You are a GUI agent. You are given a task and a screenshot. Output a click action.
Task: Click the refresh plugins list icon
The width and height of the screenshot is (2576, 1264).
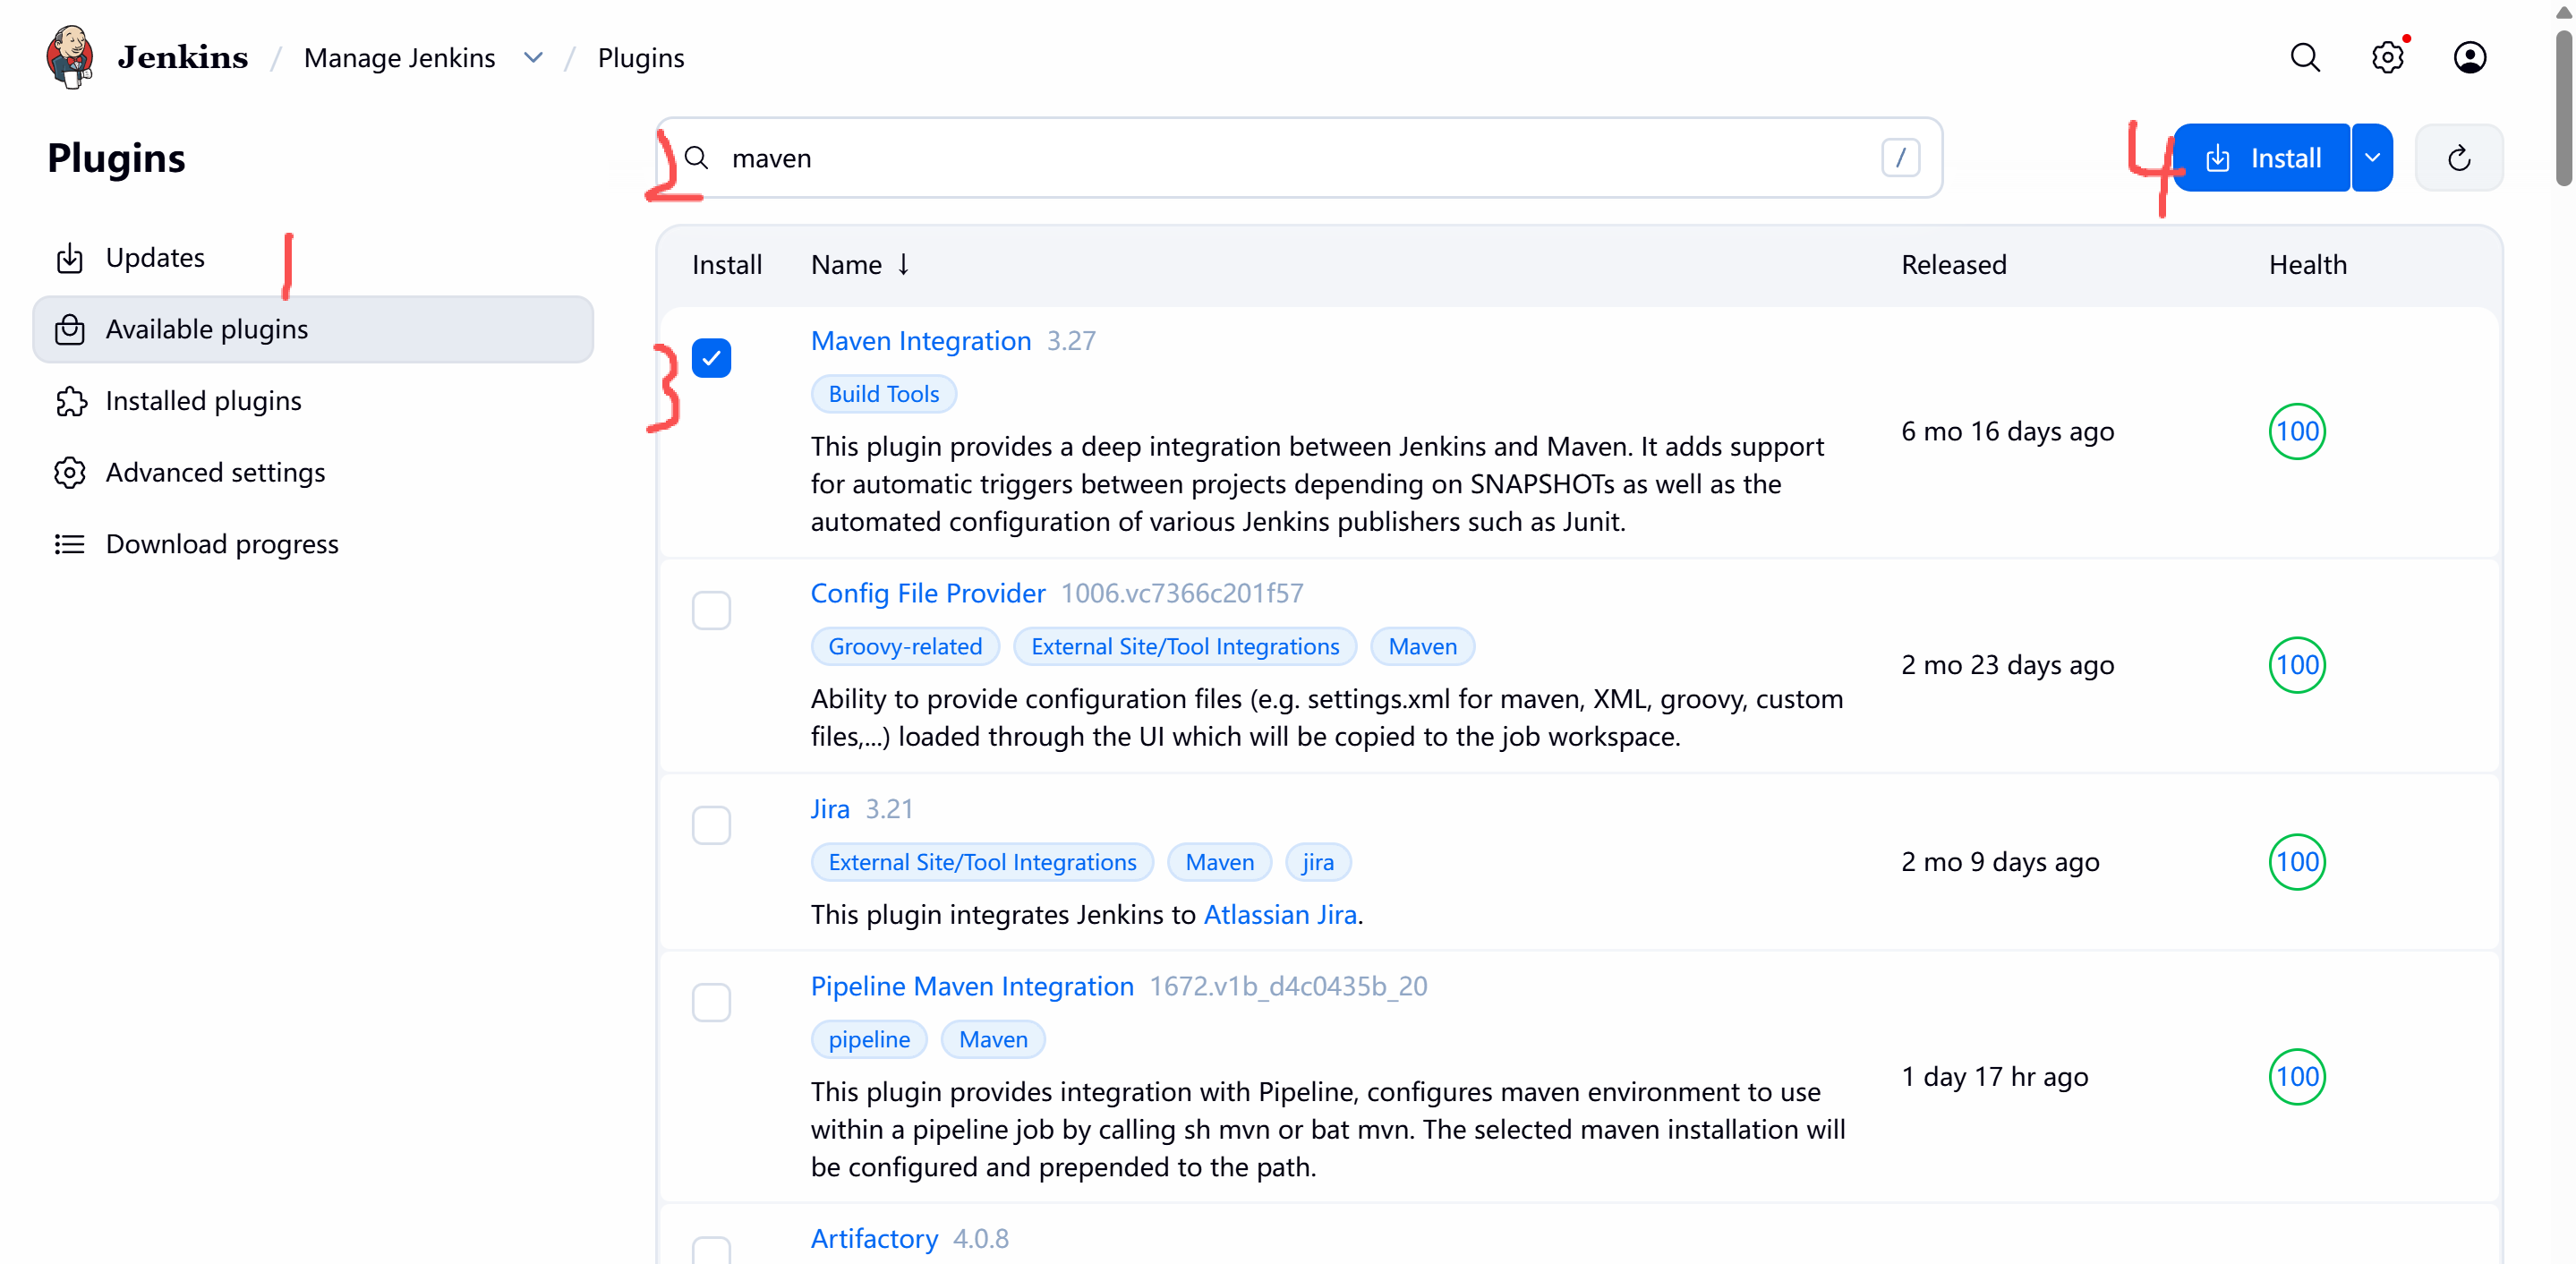[2459, 158]
